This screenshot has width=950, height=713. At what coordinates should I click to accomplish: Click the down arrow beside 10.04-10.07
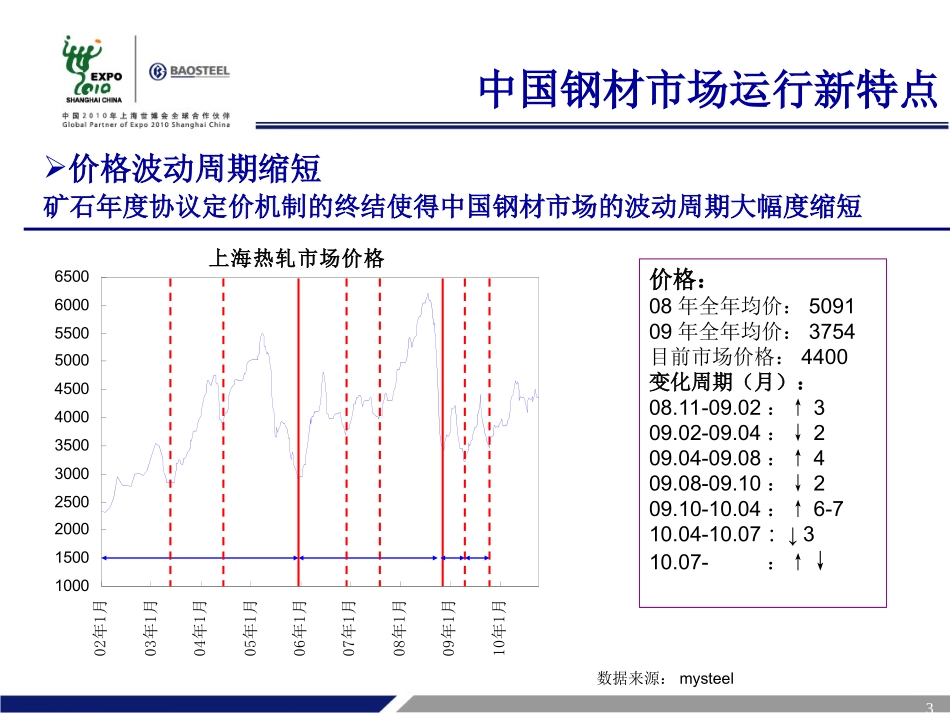click(x=792, y=536)
